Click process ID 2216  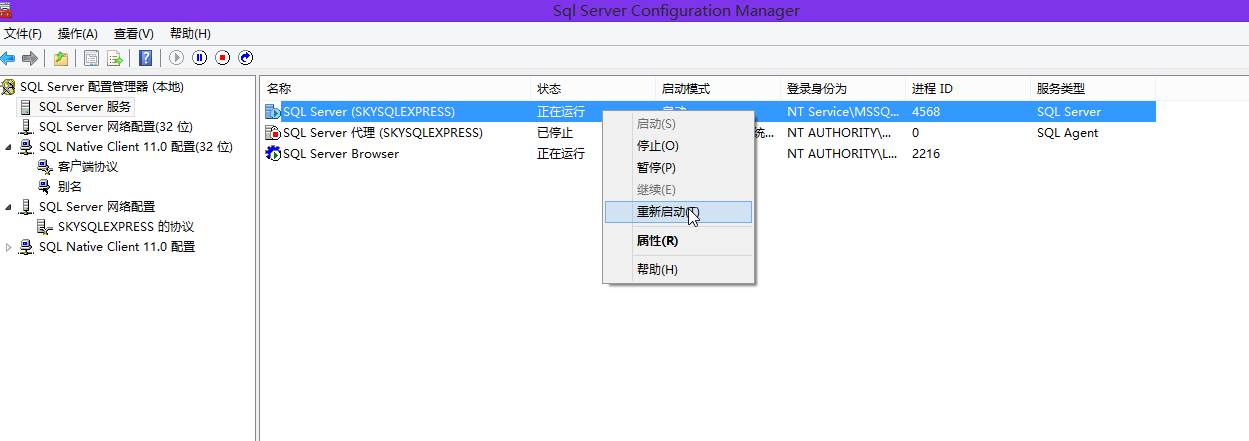[x=926, y=154]
